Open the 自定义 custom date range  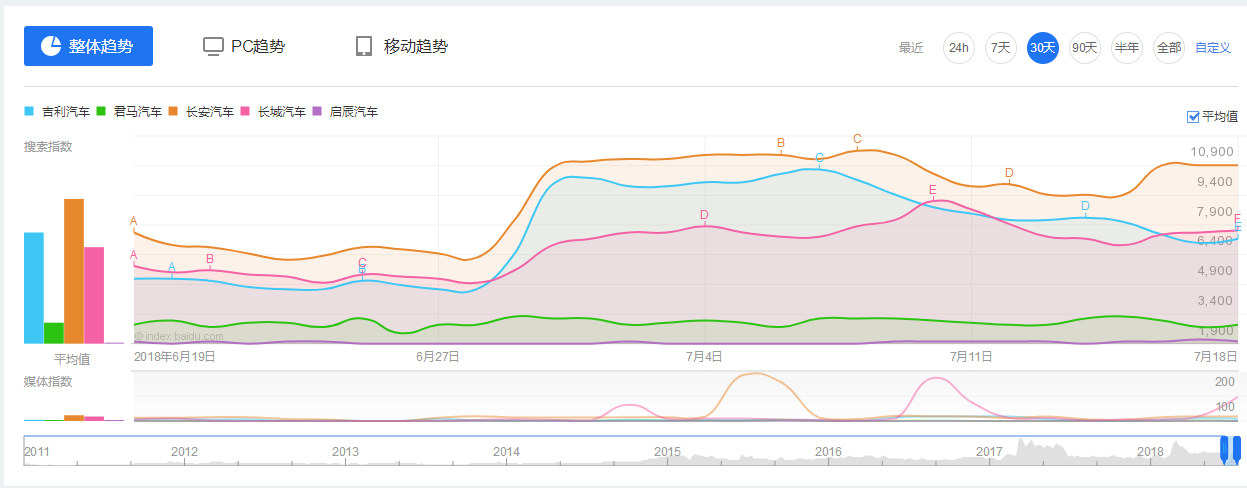(x=1213, y=47)
